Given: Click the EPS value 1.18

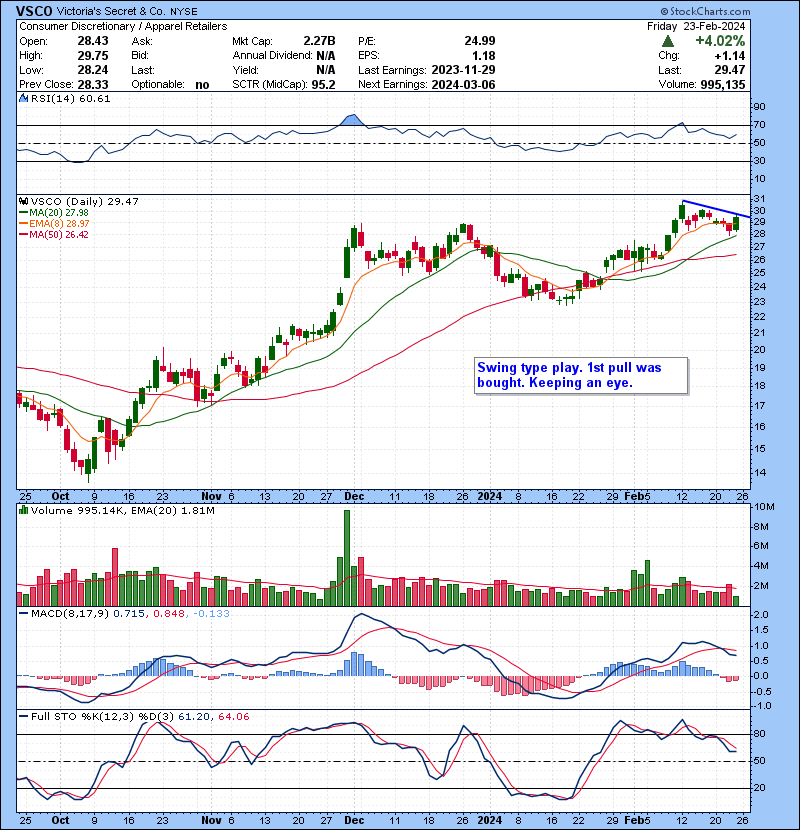Looking at the screenshot, I should pos(484,56).
